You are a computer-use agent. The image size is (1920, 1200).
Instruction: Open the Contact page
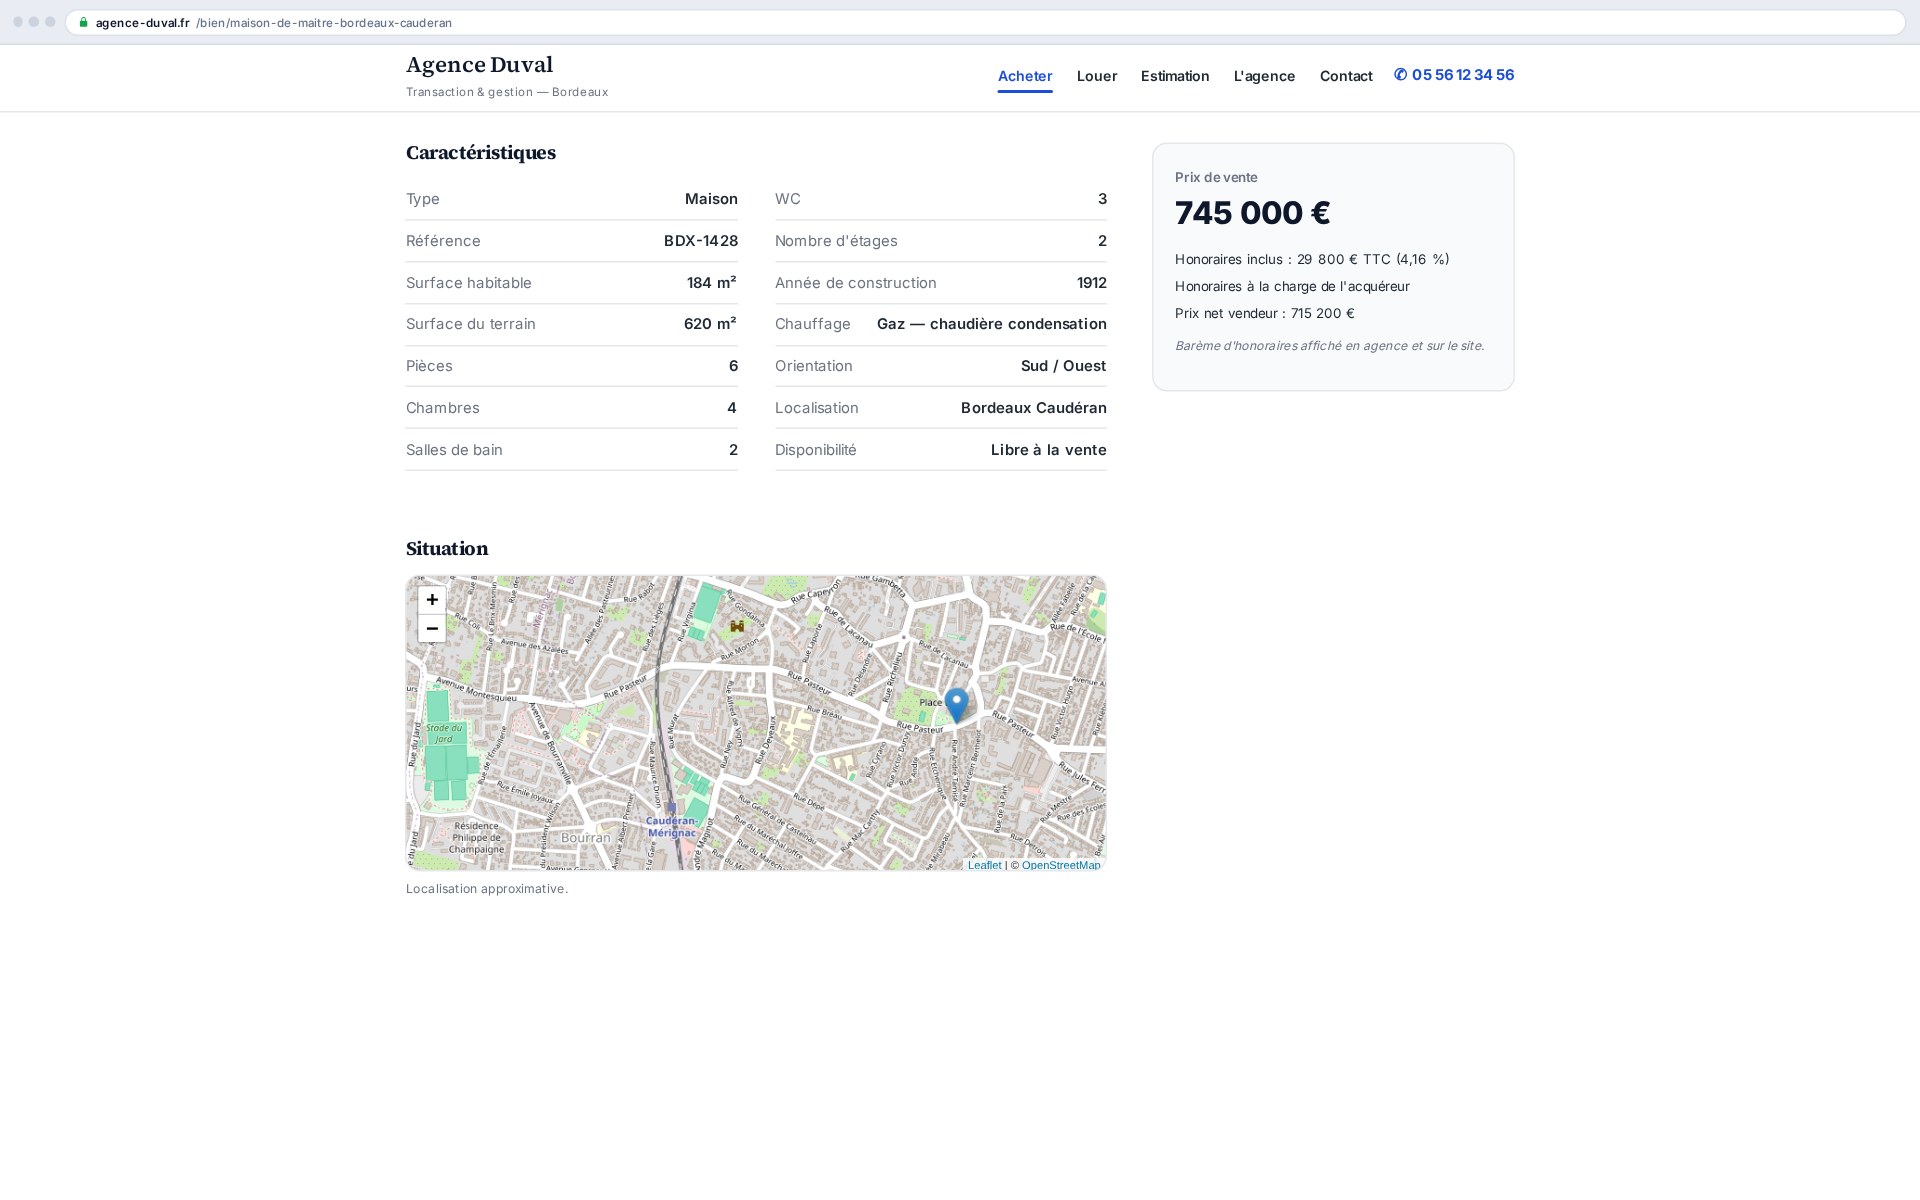1346,76
